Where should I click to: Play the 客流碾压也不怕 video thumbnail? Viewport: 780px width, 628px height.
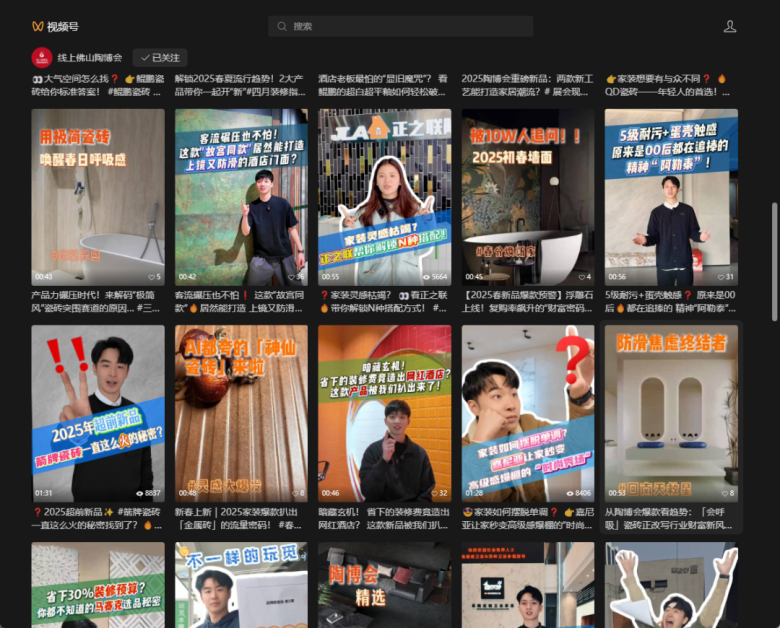(x=241, y=195)
